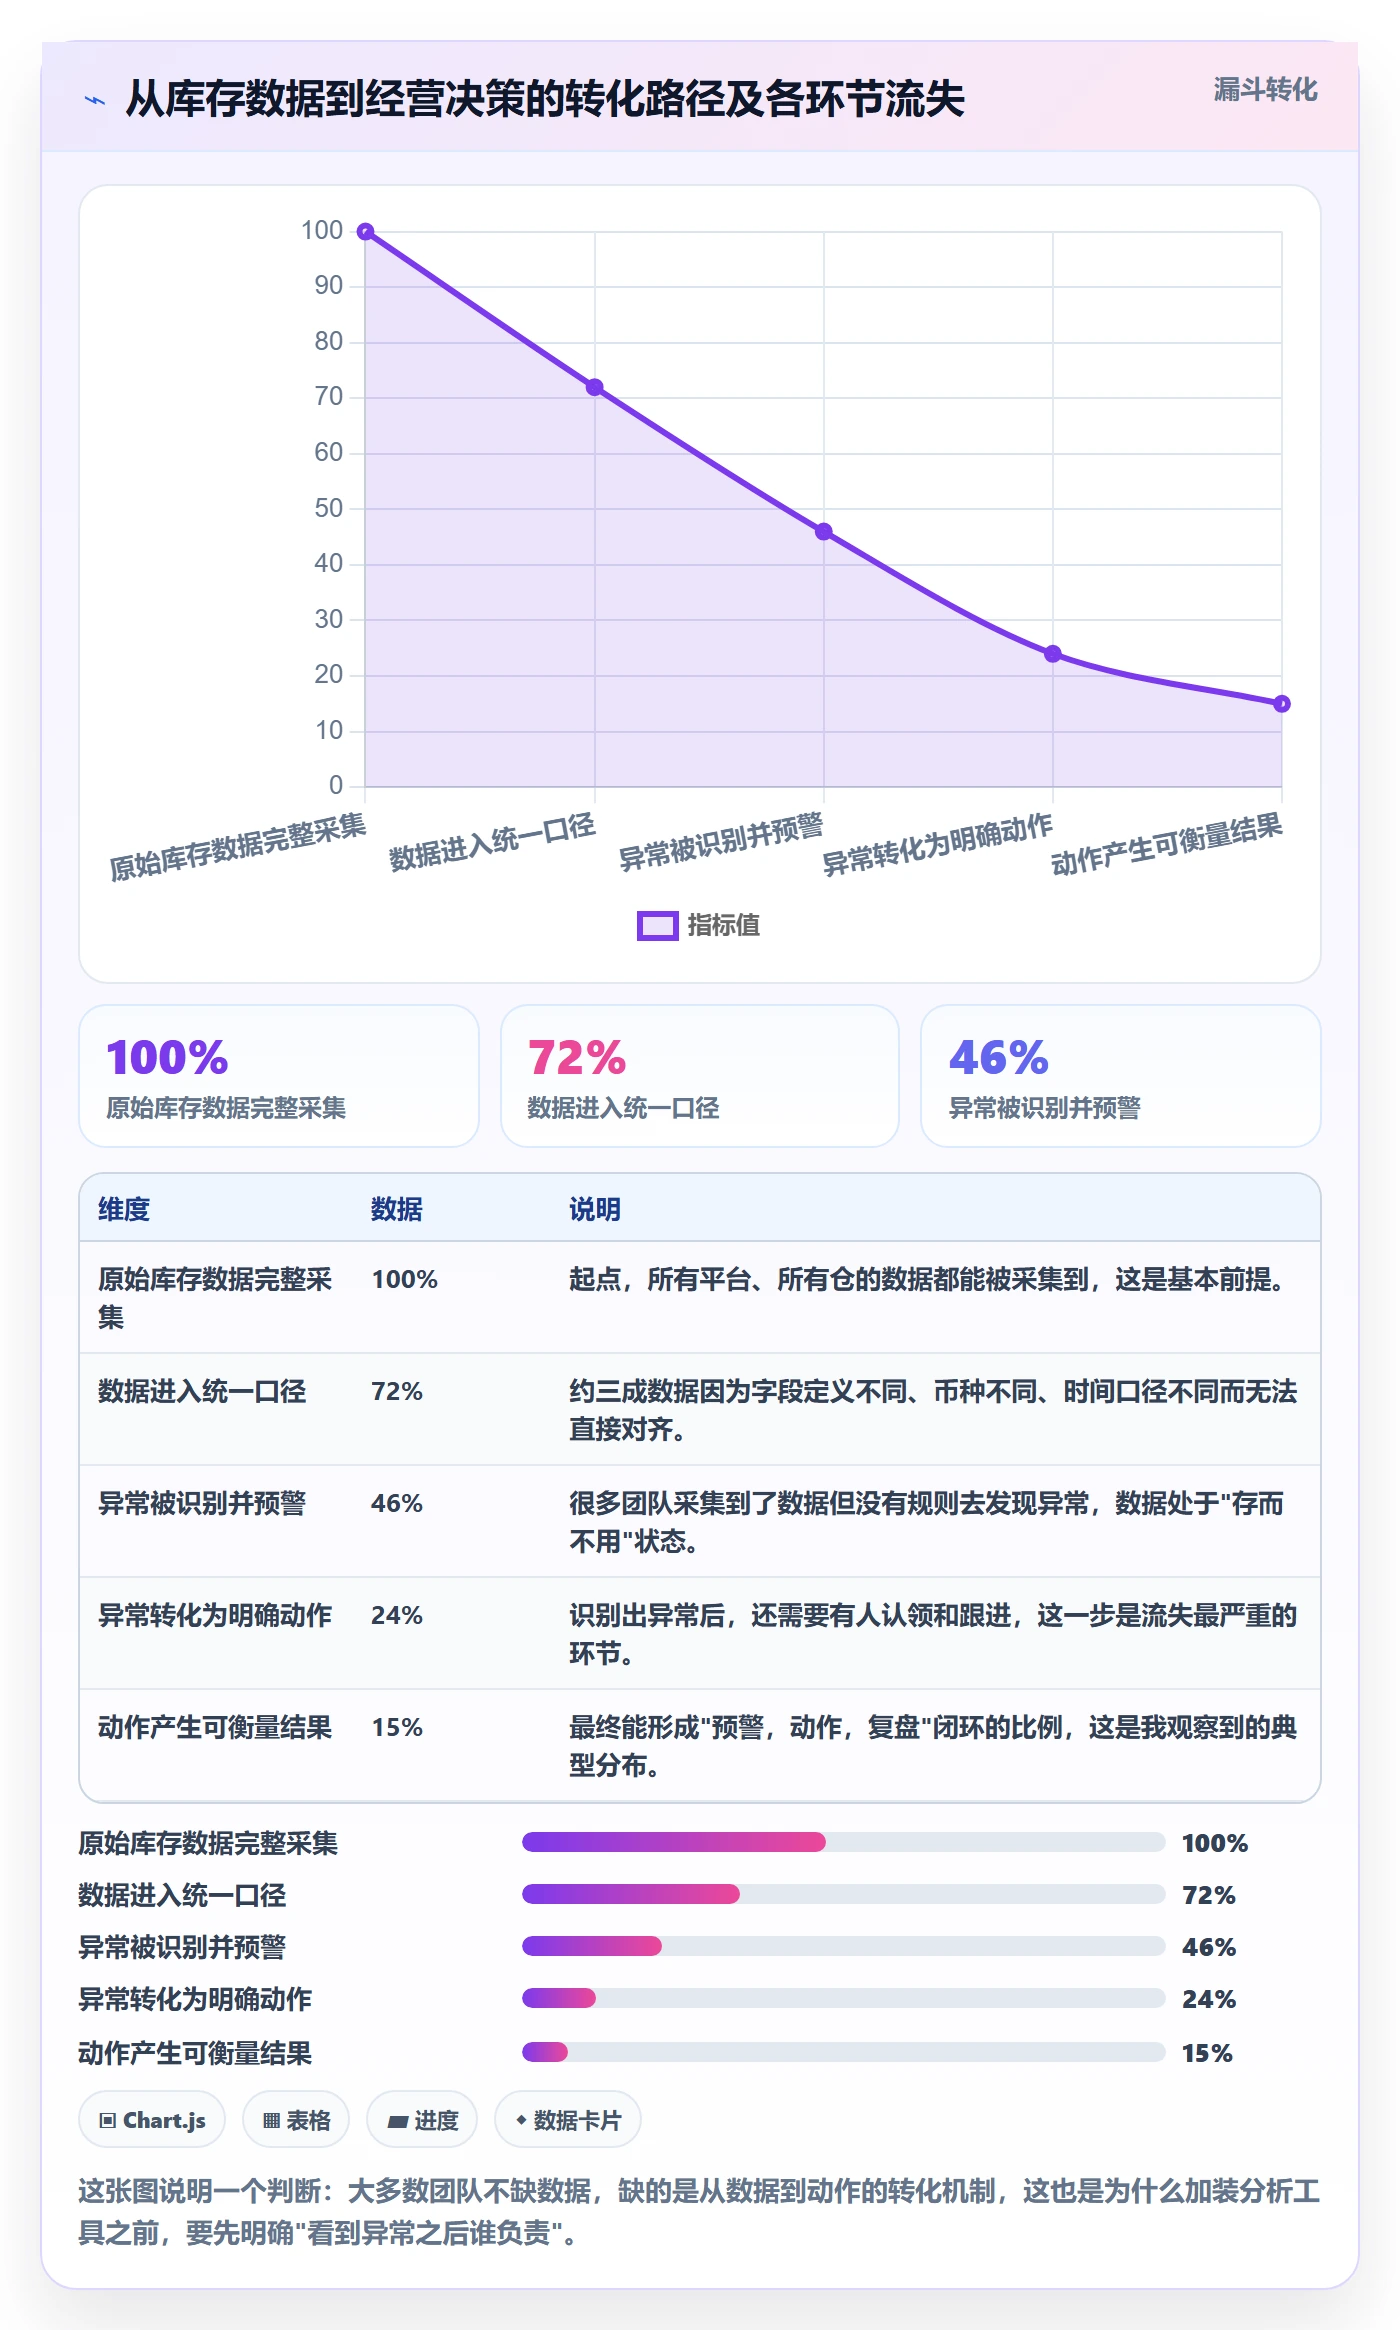This screenshot has height=2330, width=1400.
Task: Select table cell 原始库存数据完整采集
Action: [216, 1298]
